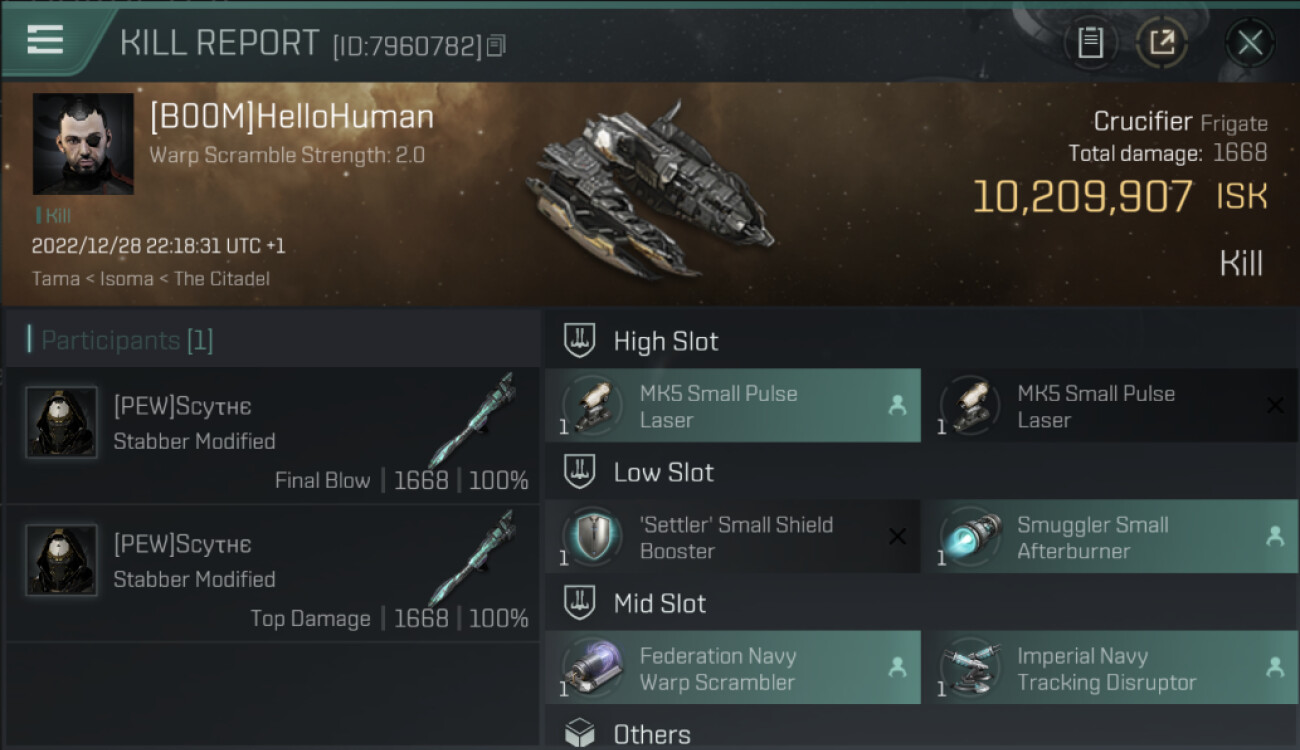
Task: Collapse the Mid Slot section
Action: click(580, 603)
